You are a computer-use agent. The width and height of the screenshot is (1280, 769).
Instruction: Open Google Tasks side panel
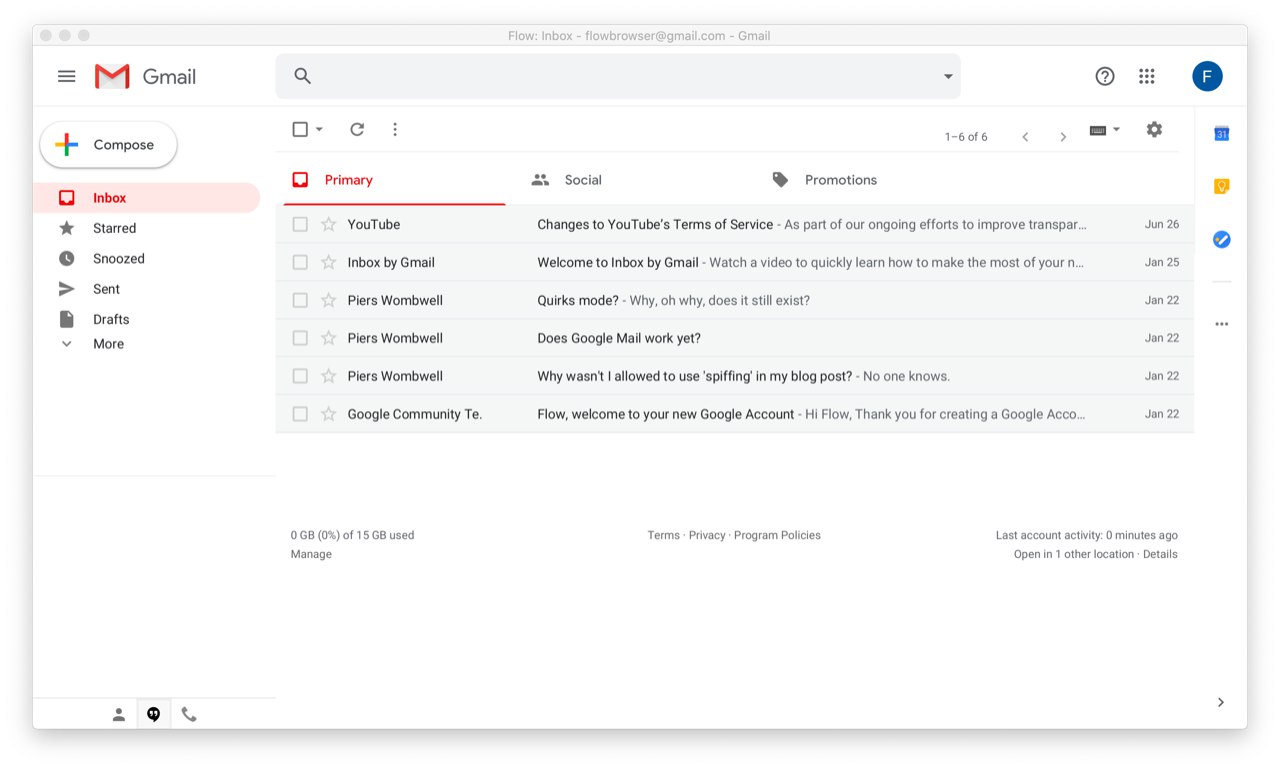1221,239
